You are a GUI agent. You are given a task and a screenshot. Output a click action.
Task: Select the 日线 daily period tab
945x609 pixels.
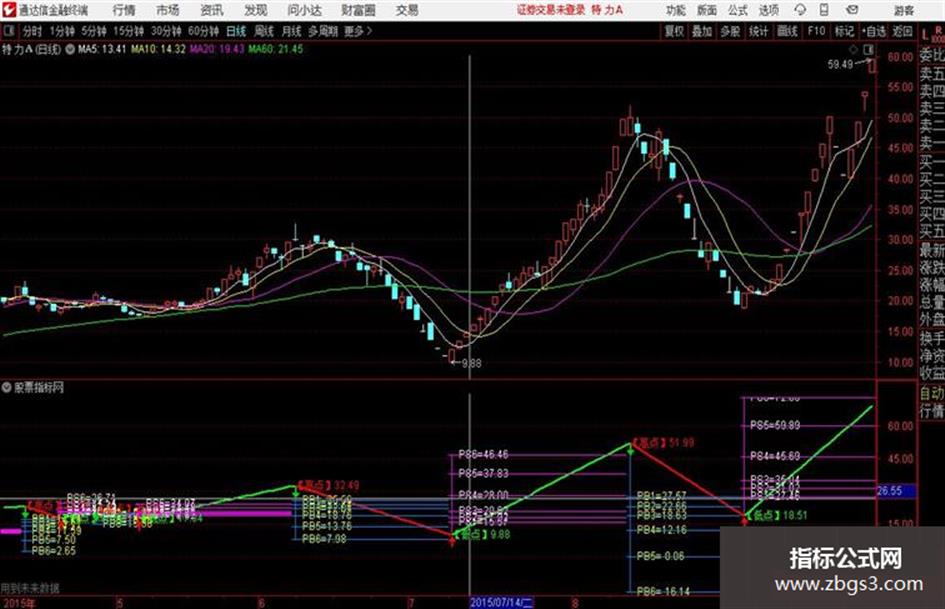coord(236,31)
